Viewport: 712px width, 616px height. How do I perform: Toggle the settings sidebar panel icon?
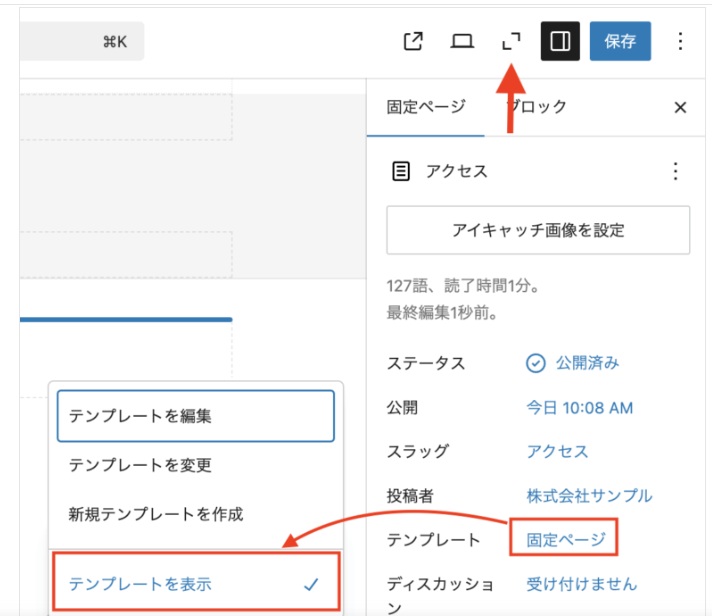coord(560,41)
